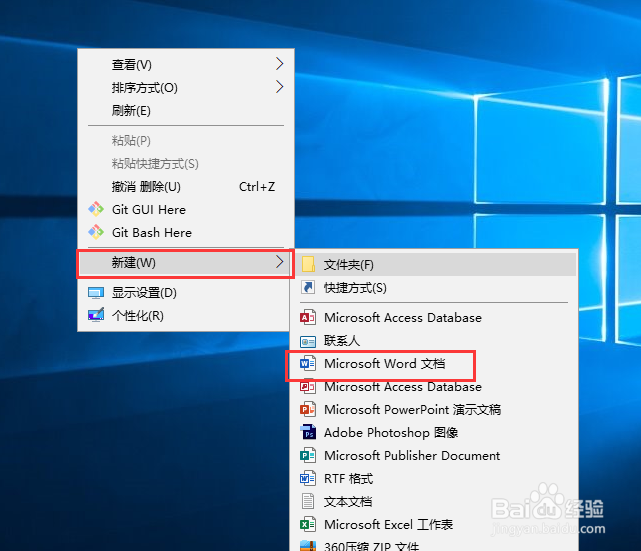Click the text document page icon
The image size is (641, 551).
(x=308, y=501)
